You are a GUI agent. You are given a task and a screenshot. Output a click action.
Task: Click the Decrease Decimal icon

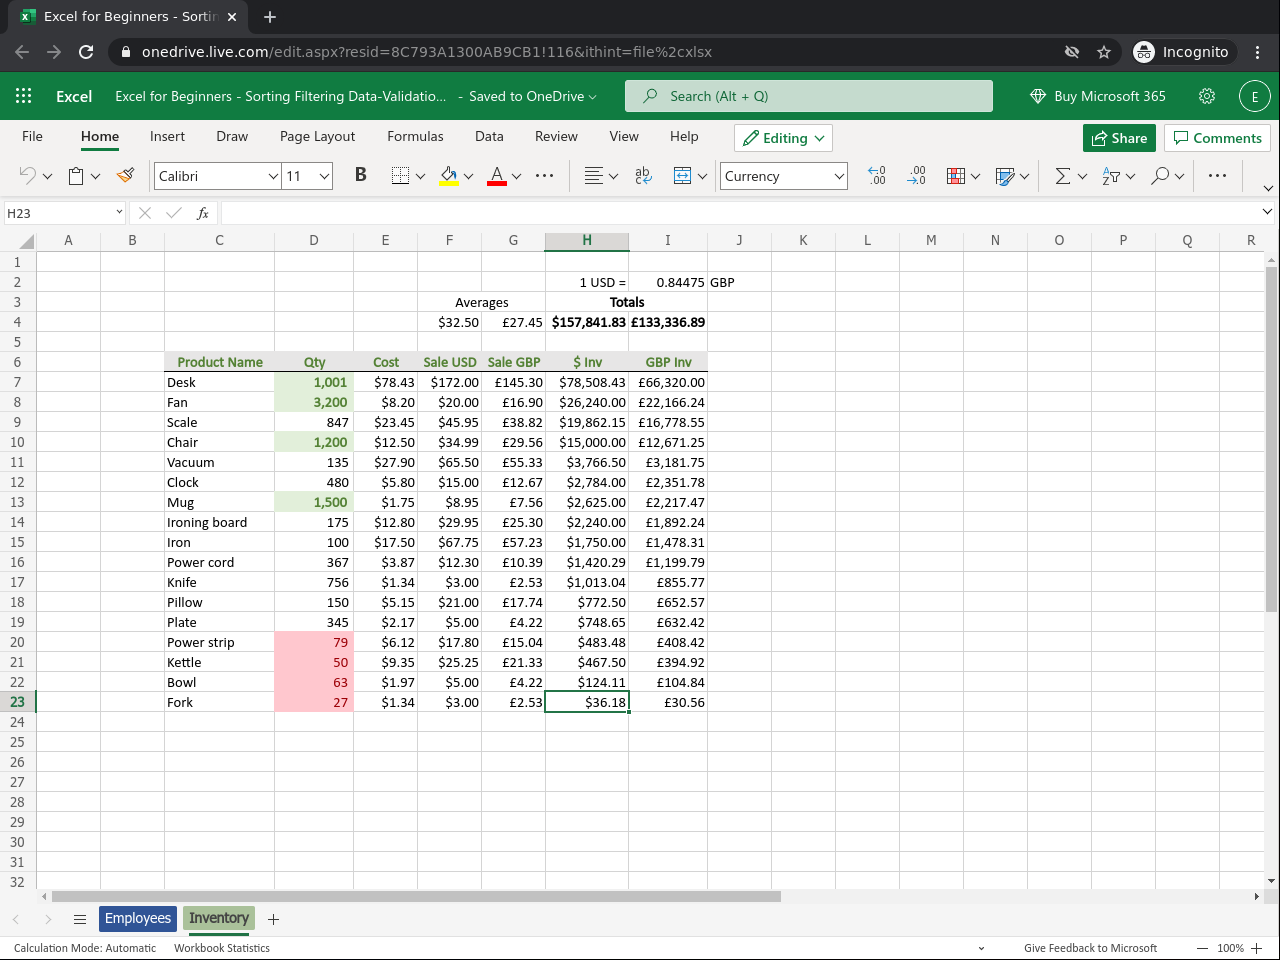point(916,176)
